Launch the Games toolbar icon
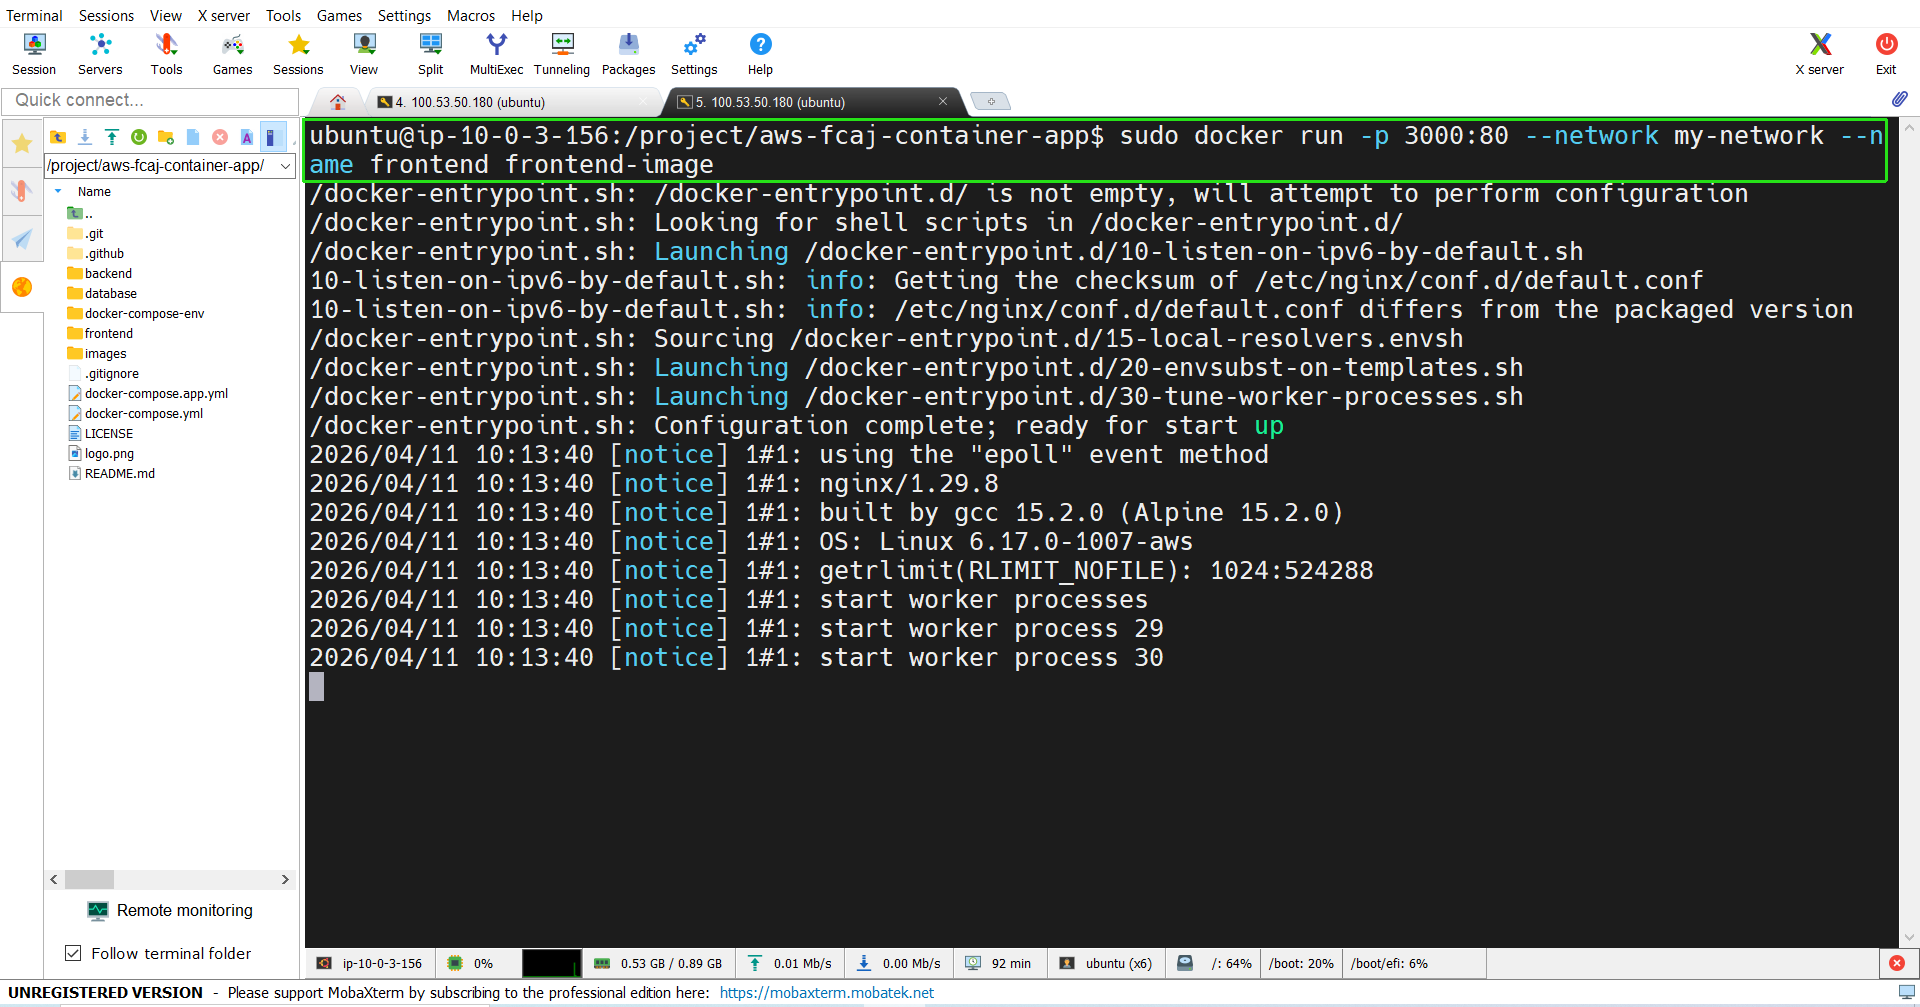Viewport: 1920px width, 1007px height. 232,54
